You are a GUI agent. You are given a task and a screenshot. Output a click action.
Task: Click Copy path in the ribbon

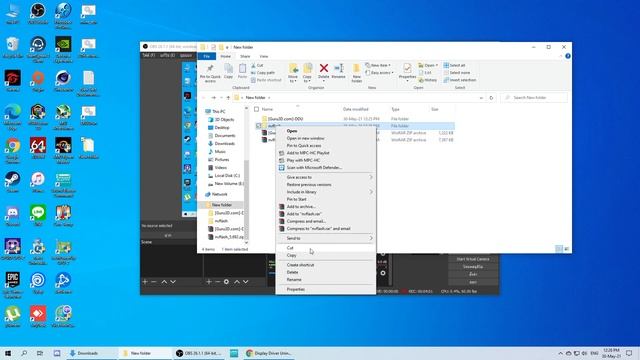pos(263,73)
